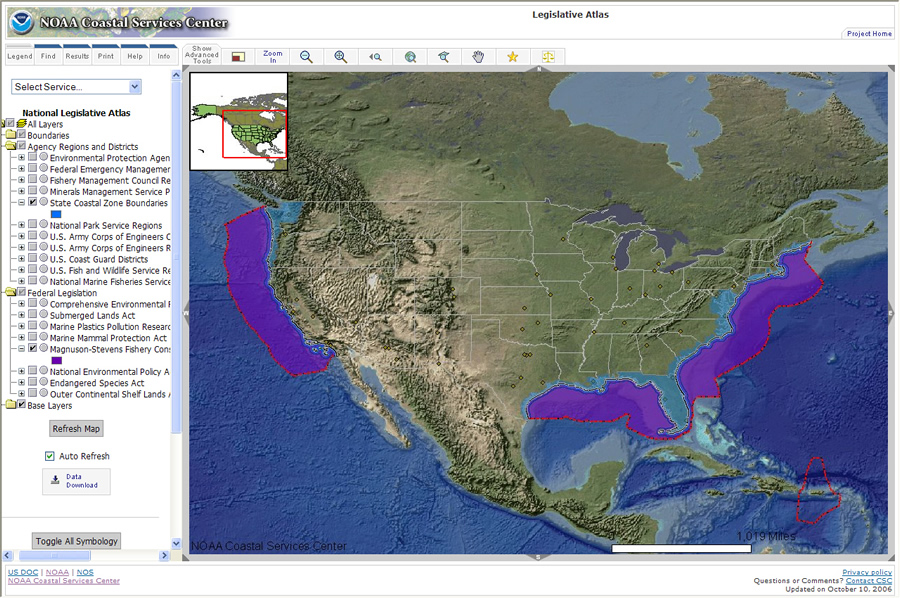
Task: Activate the pan hand tool
Action: pos(478,57)
